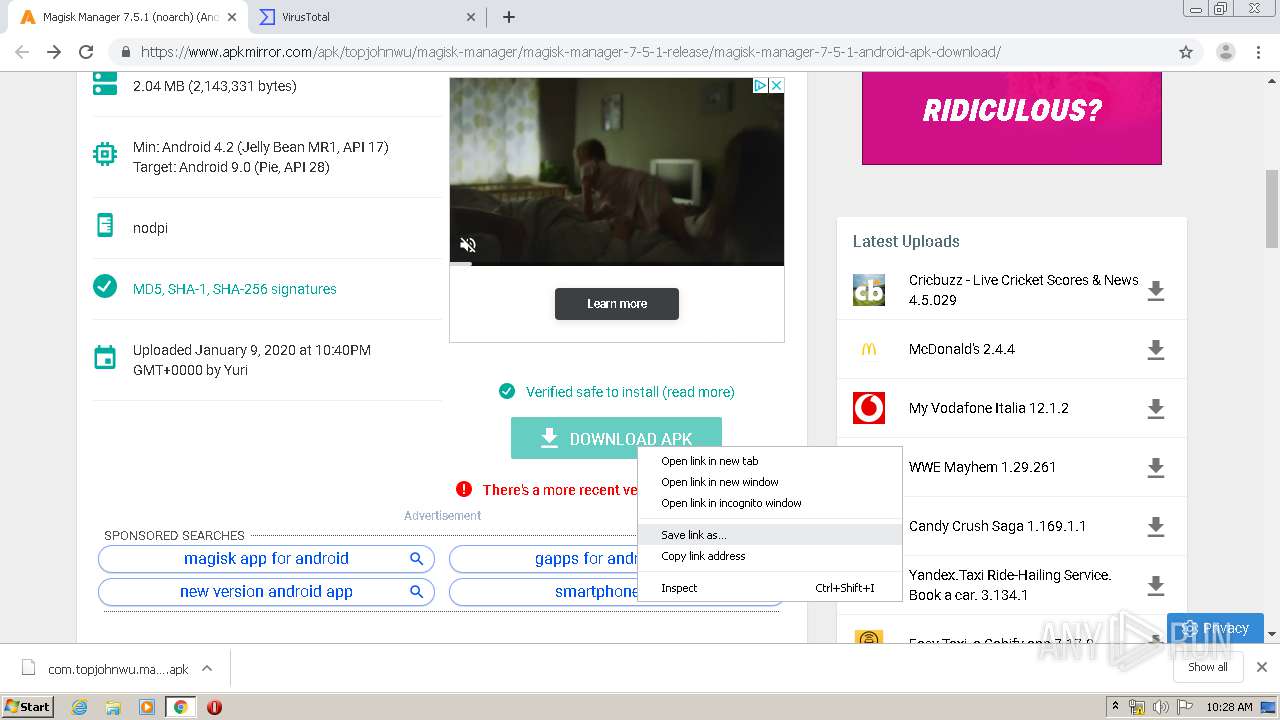This screenshot has height=720, width=1280.
Task: Click the McDonald's app icon
Action: click(x=869, y=349)
